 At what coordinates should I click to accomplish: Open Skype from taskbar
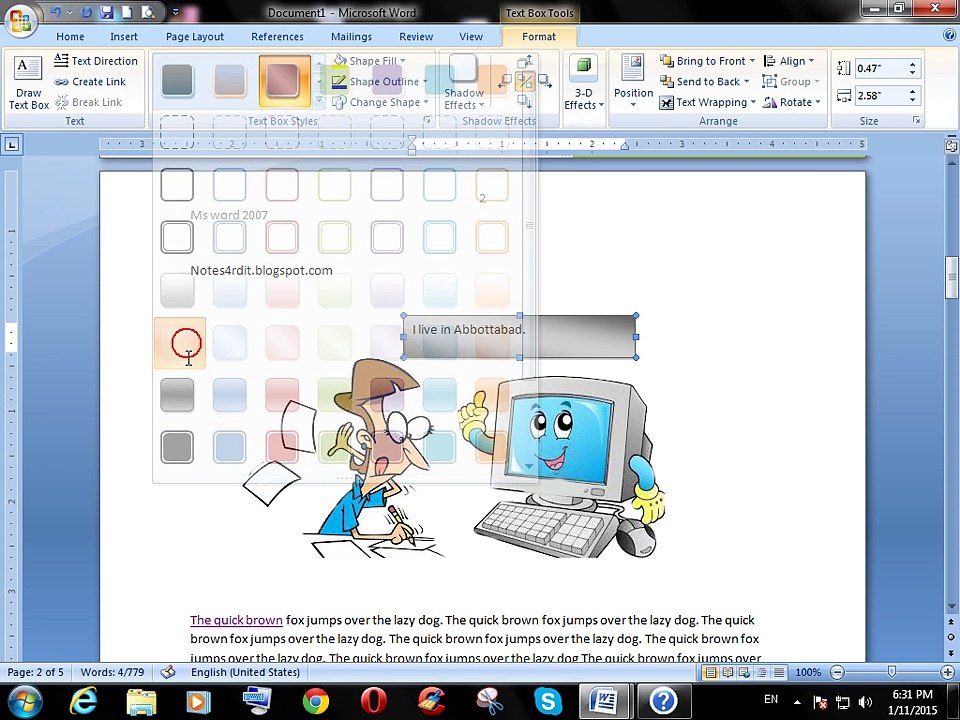coord(547,700)
